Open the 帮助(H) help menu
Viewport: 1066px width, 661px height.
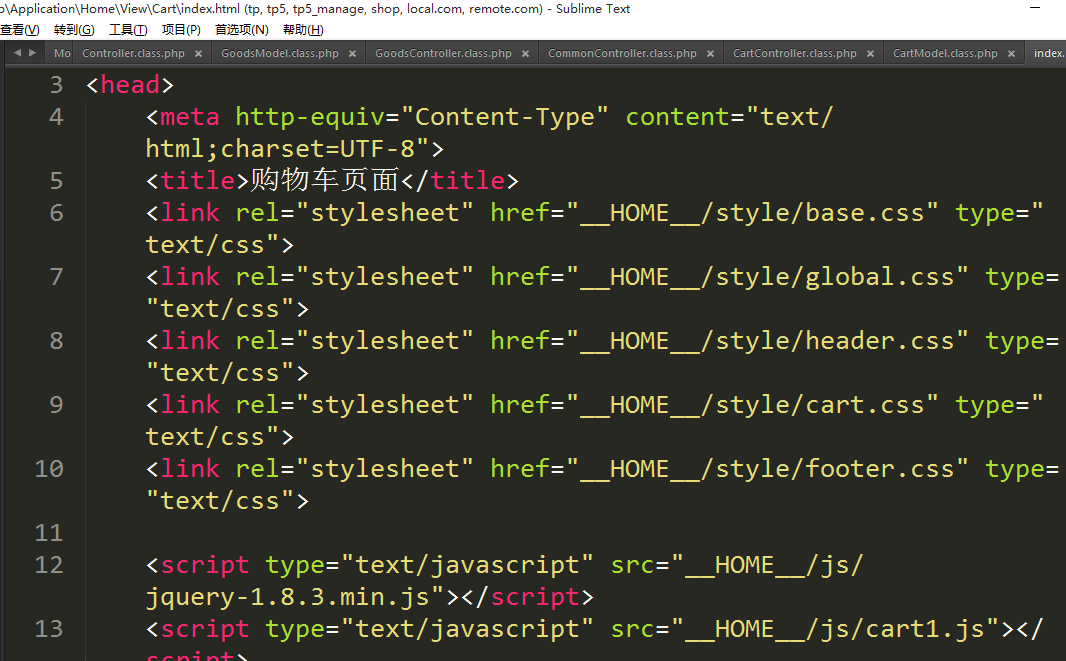pyautogui.click(x=303, y=30)
